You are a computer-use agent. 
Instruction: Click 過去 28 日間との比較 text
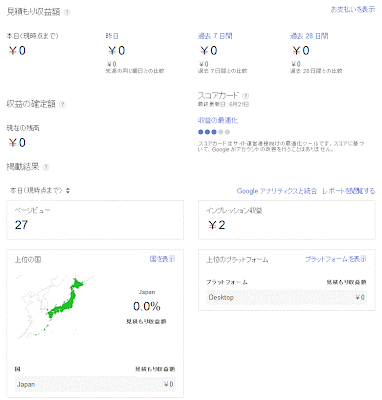[316, 71]
